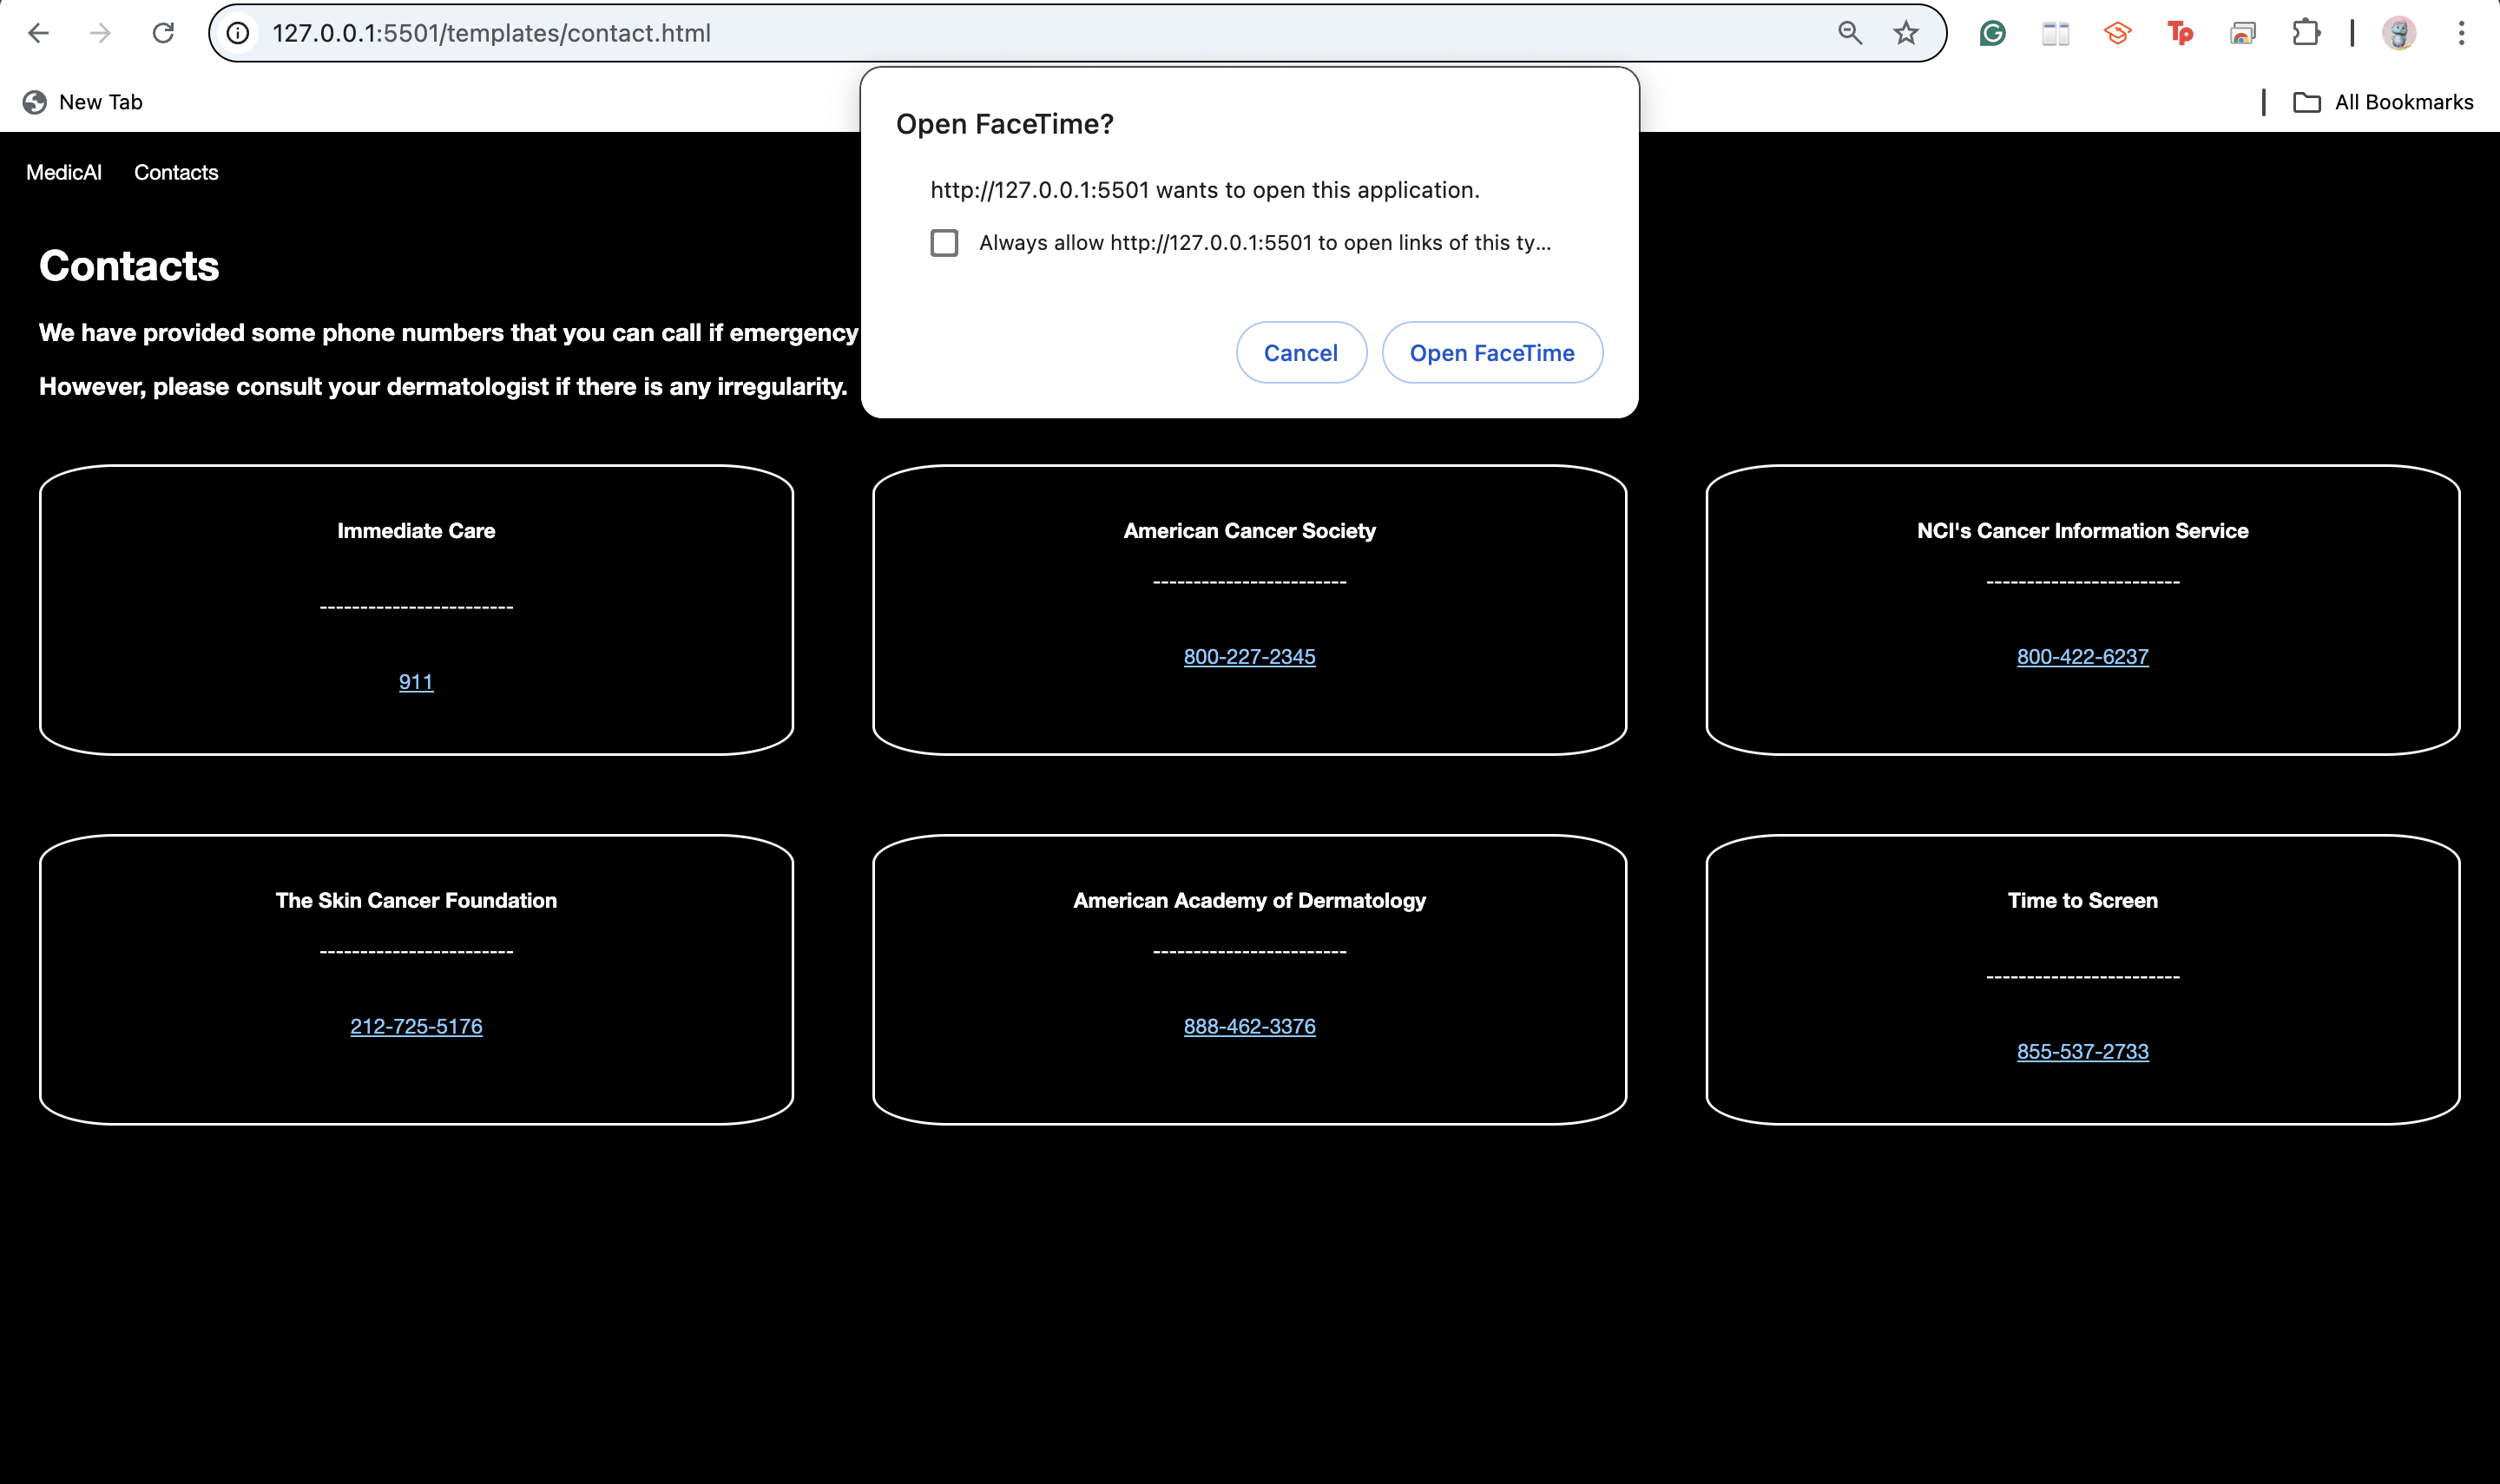Open the Extensions puzzle piece menu

point(2305,33)
